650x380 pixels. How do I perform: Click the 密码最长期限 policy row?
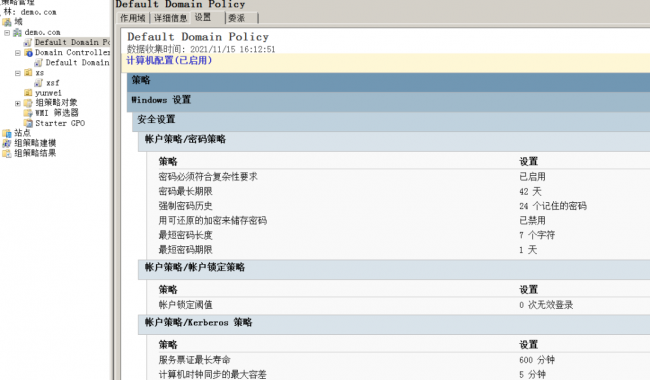coord(398,191)
